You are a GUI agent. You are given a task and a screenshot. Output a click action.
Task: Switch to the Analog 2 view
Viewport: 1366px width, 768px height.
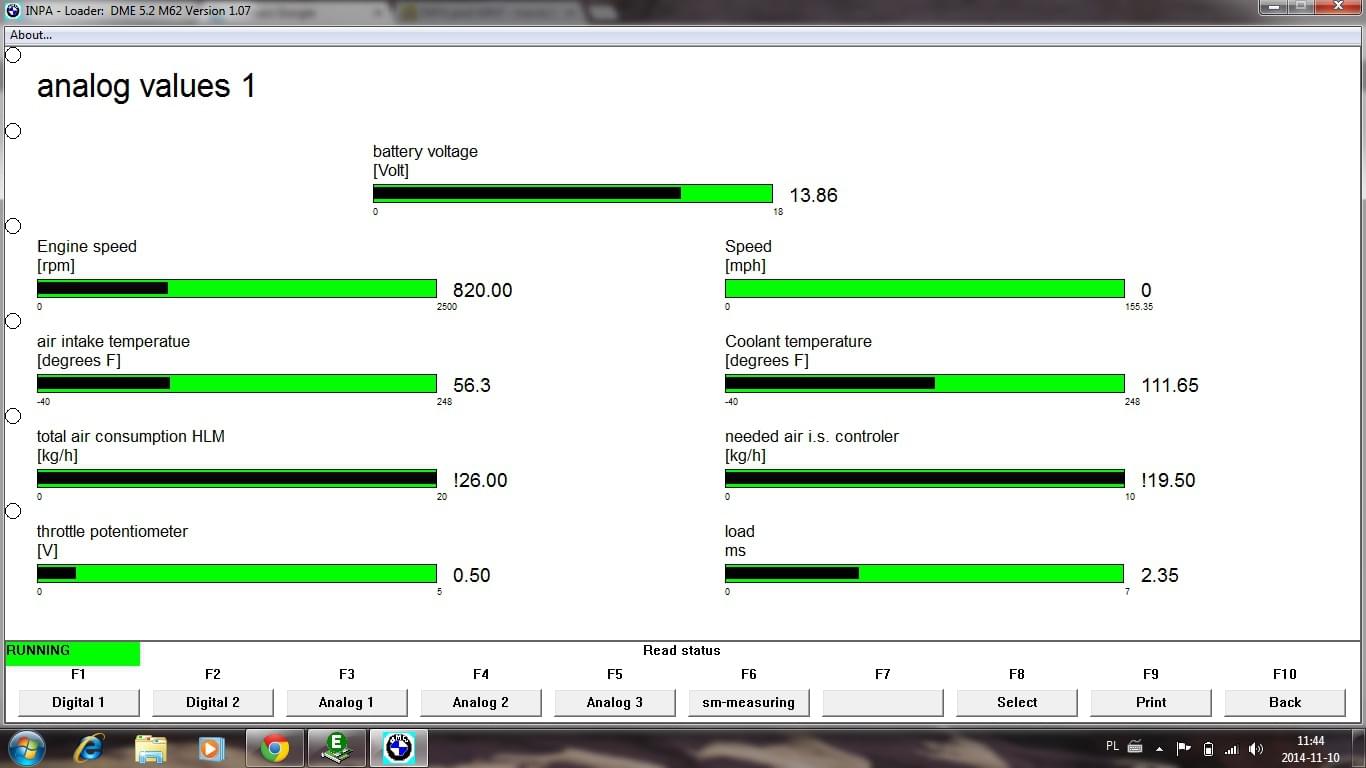[481, 702]
